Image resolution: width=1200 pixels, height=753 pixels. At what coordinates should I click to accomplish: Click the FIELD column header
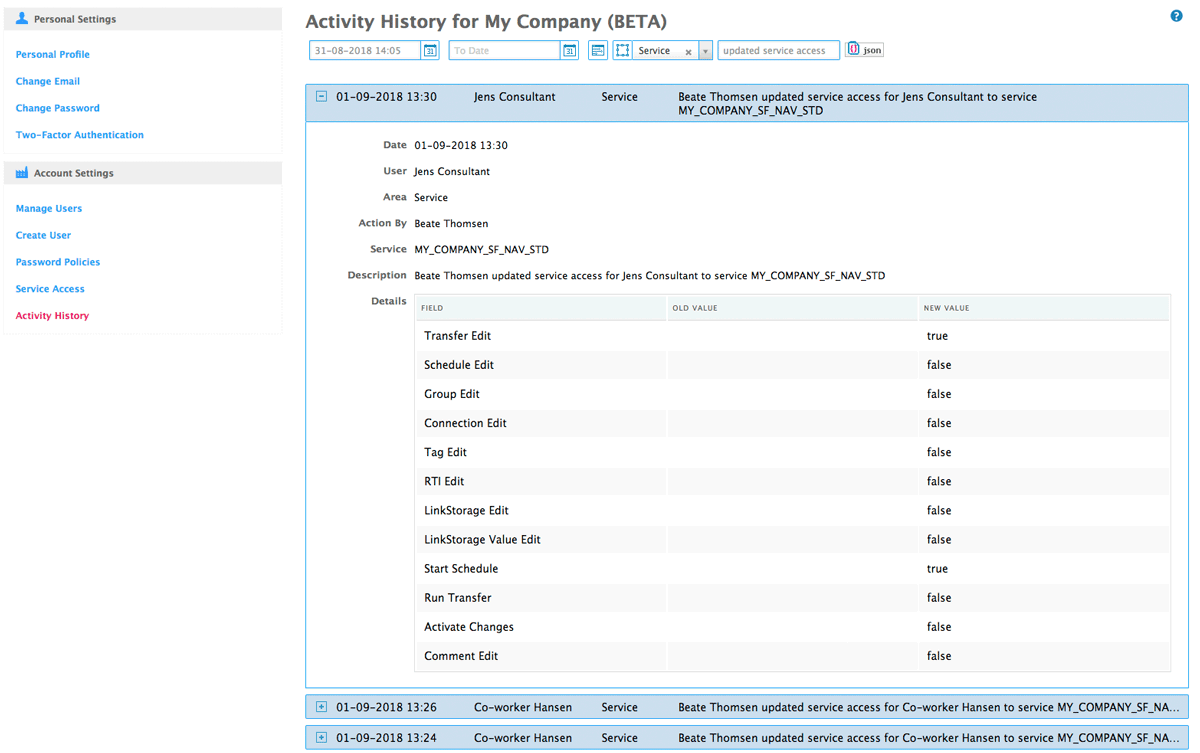click(541, 308)
